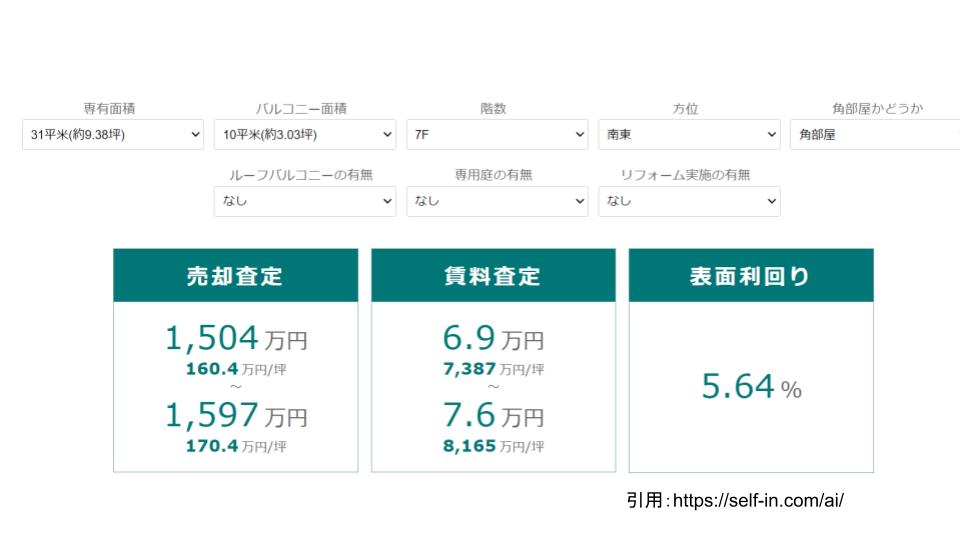The height and width of the screenshot is (540, 960).
Task: Open the 専用庭の有無 dropdown
Action: click(497, 201)
